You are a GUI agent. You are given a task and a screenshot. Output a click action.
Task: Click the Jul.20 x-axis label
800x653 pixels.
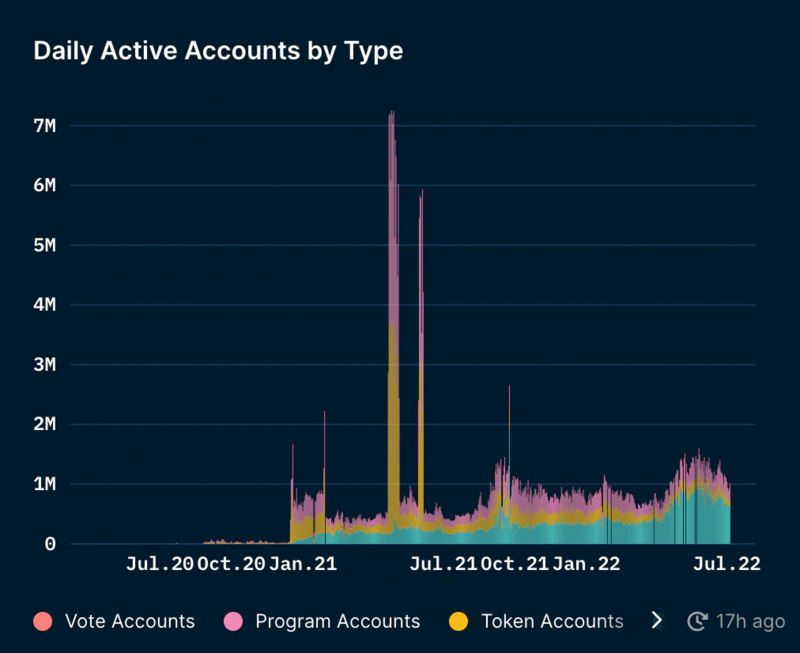coord(160,564)
